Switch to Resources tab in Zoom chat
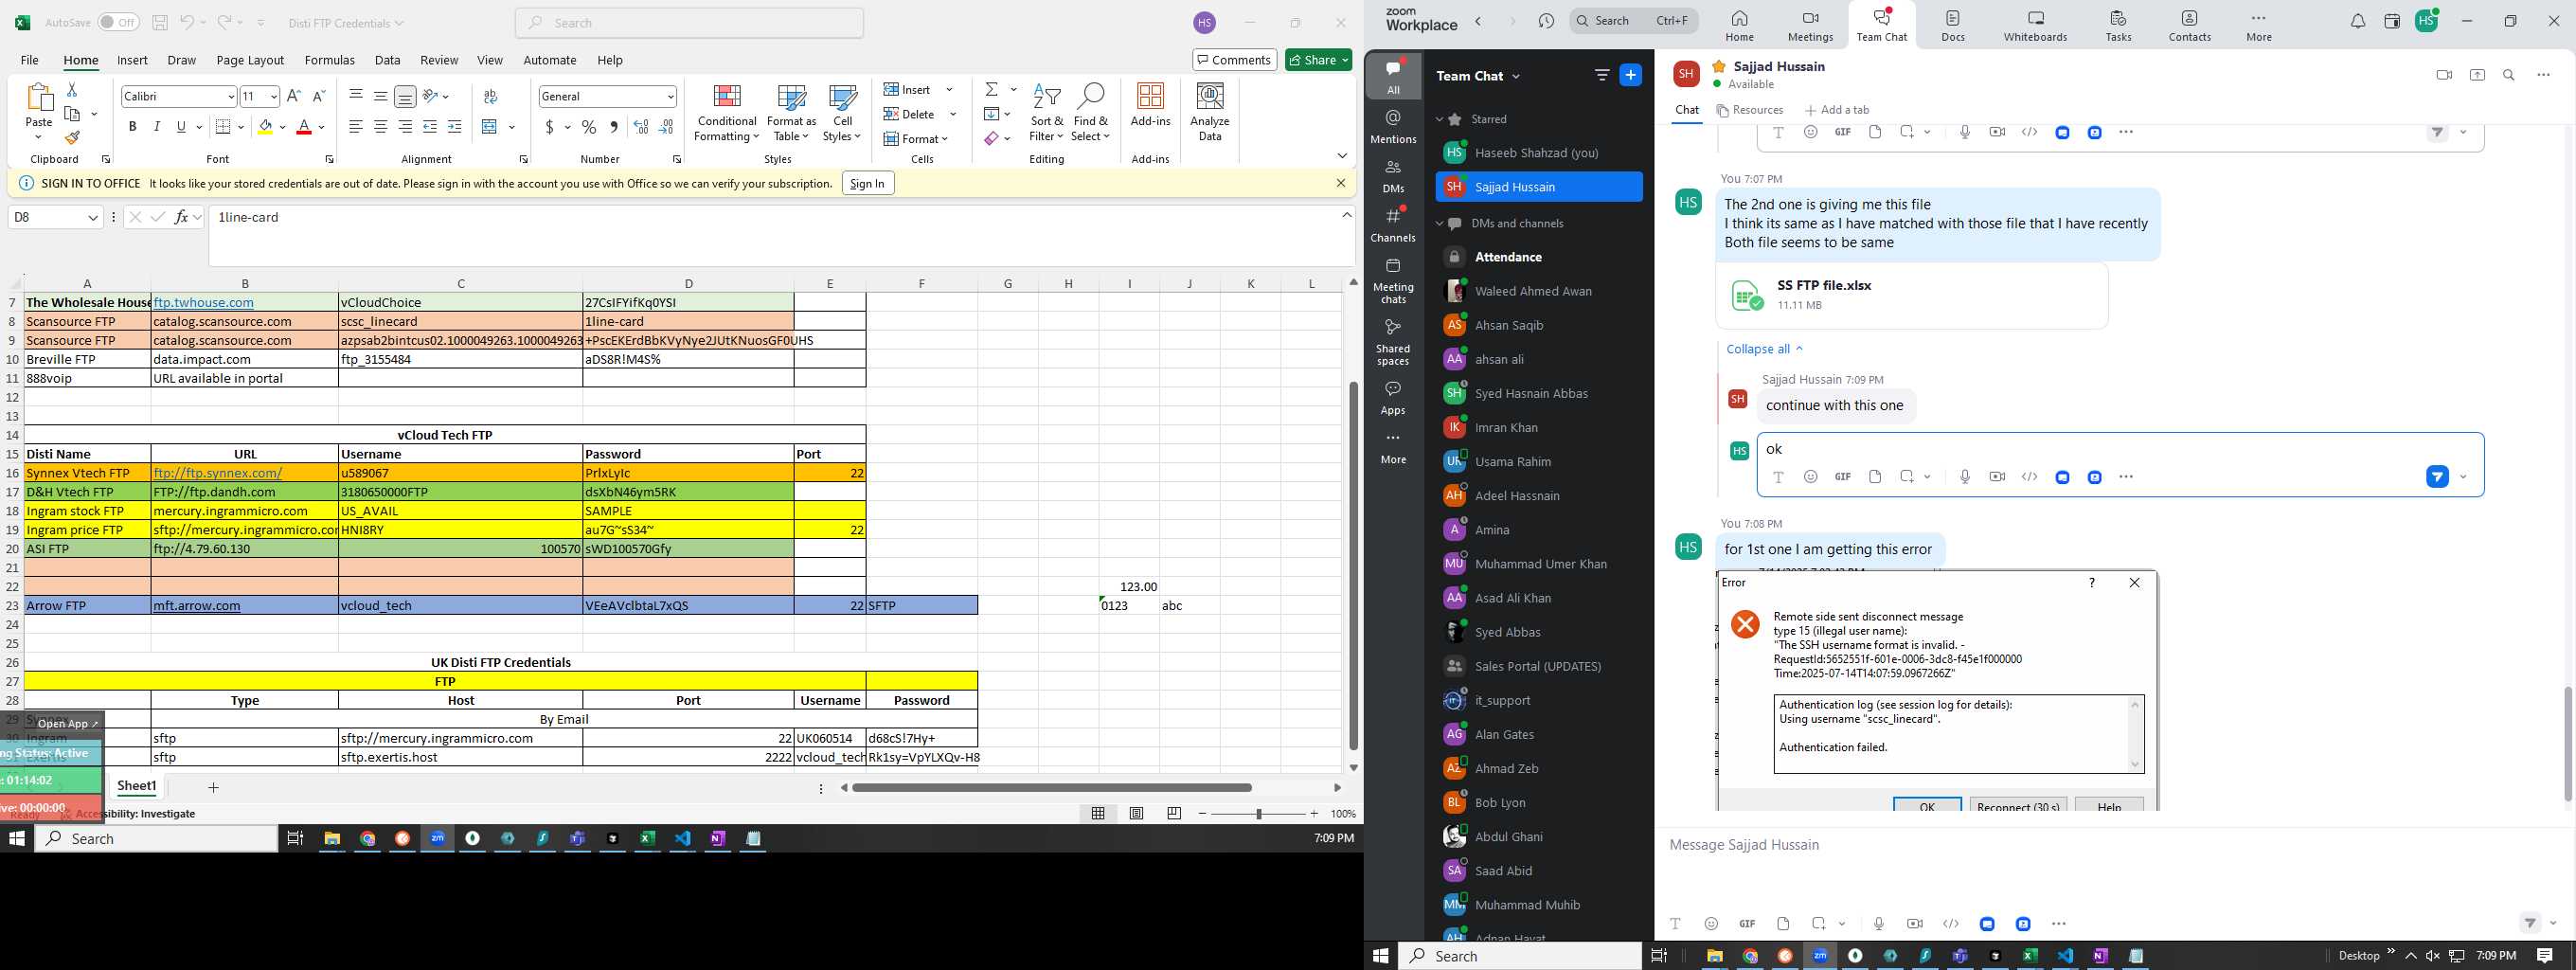 [1750, 110]
